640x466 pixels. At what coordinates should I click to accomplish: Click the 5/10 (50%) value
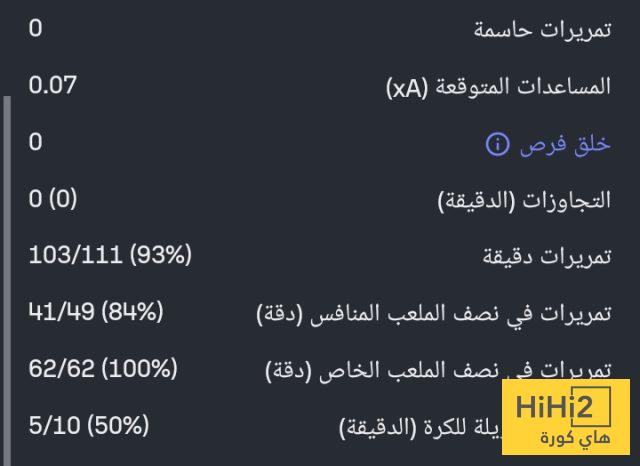click(x=89, y=426)
